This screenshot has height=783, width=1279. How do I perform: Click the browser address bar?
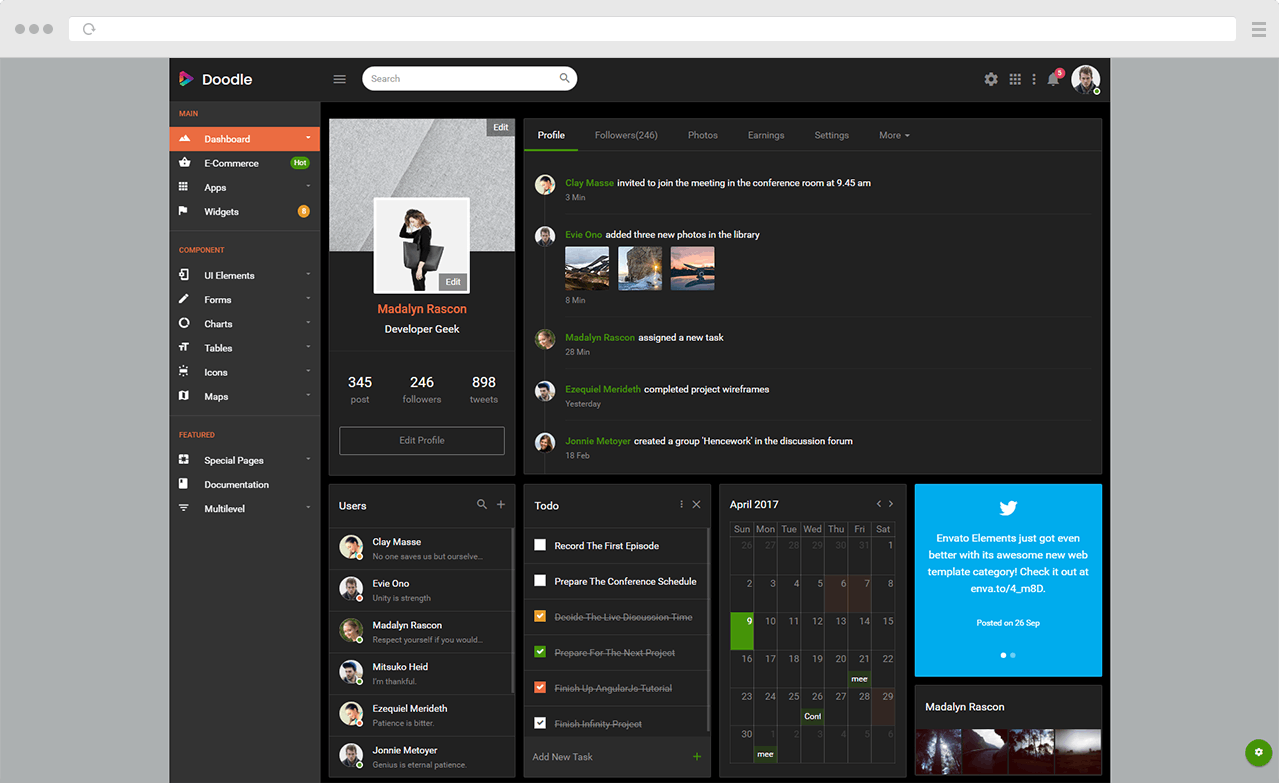click(652, 29)
